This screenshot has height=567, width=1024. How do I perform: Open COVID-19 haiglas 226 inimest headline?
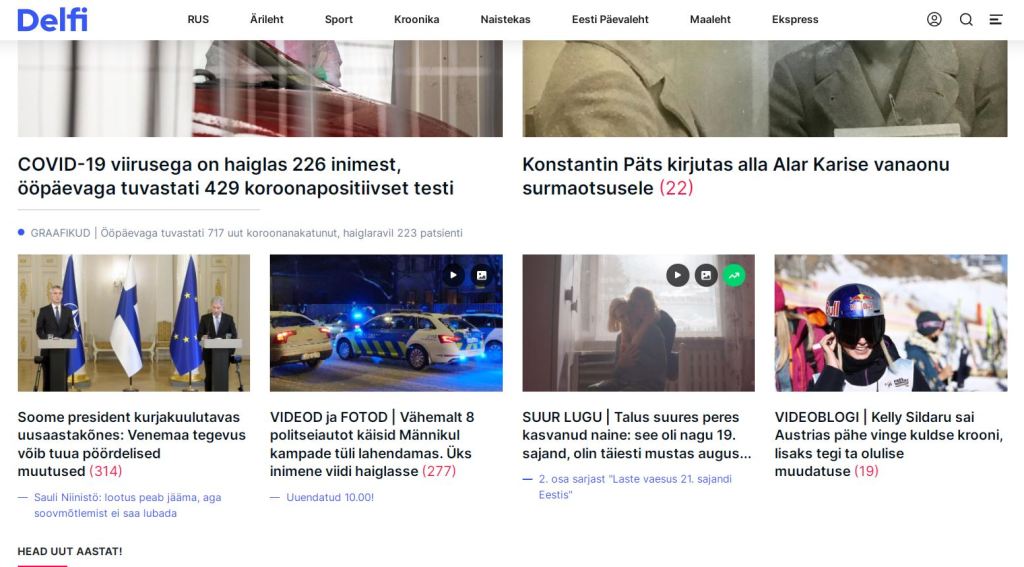(x=235, y=176)
